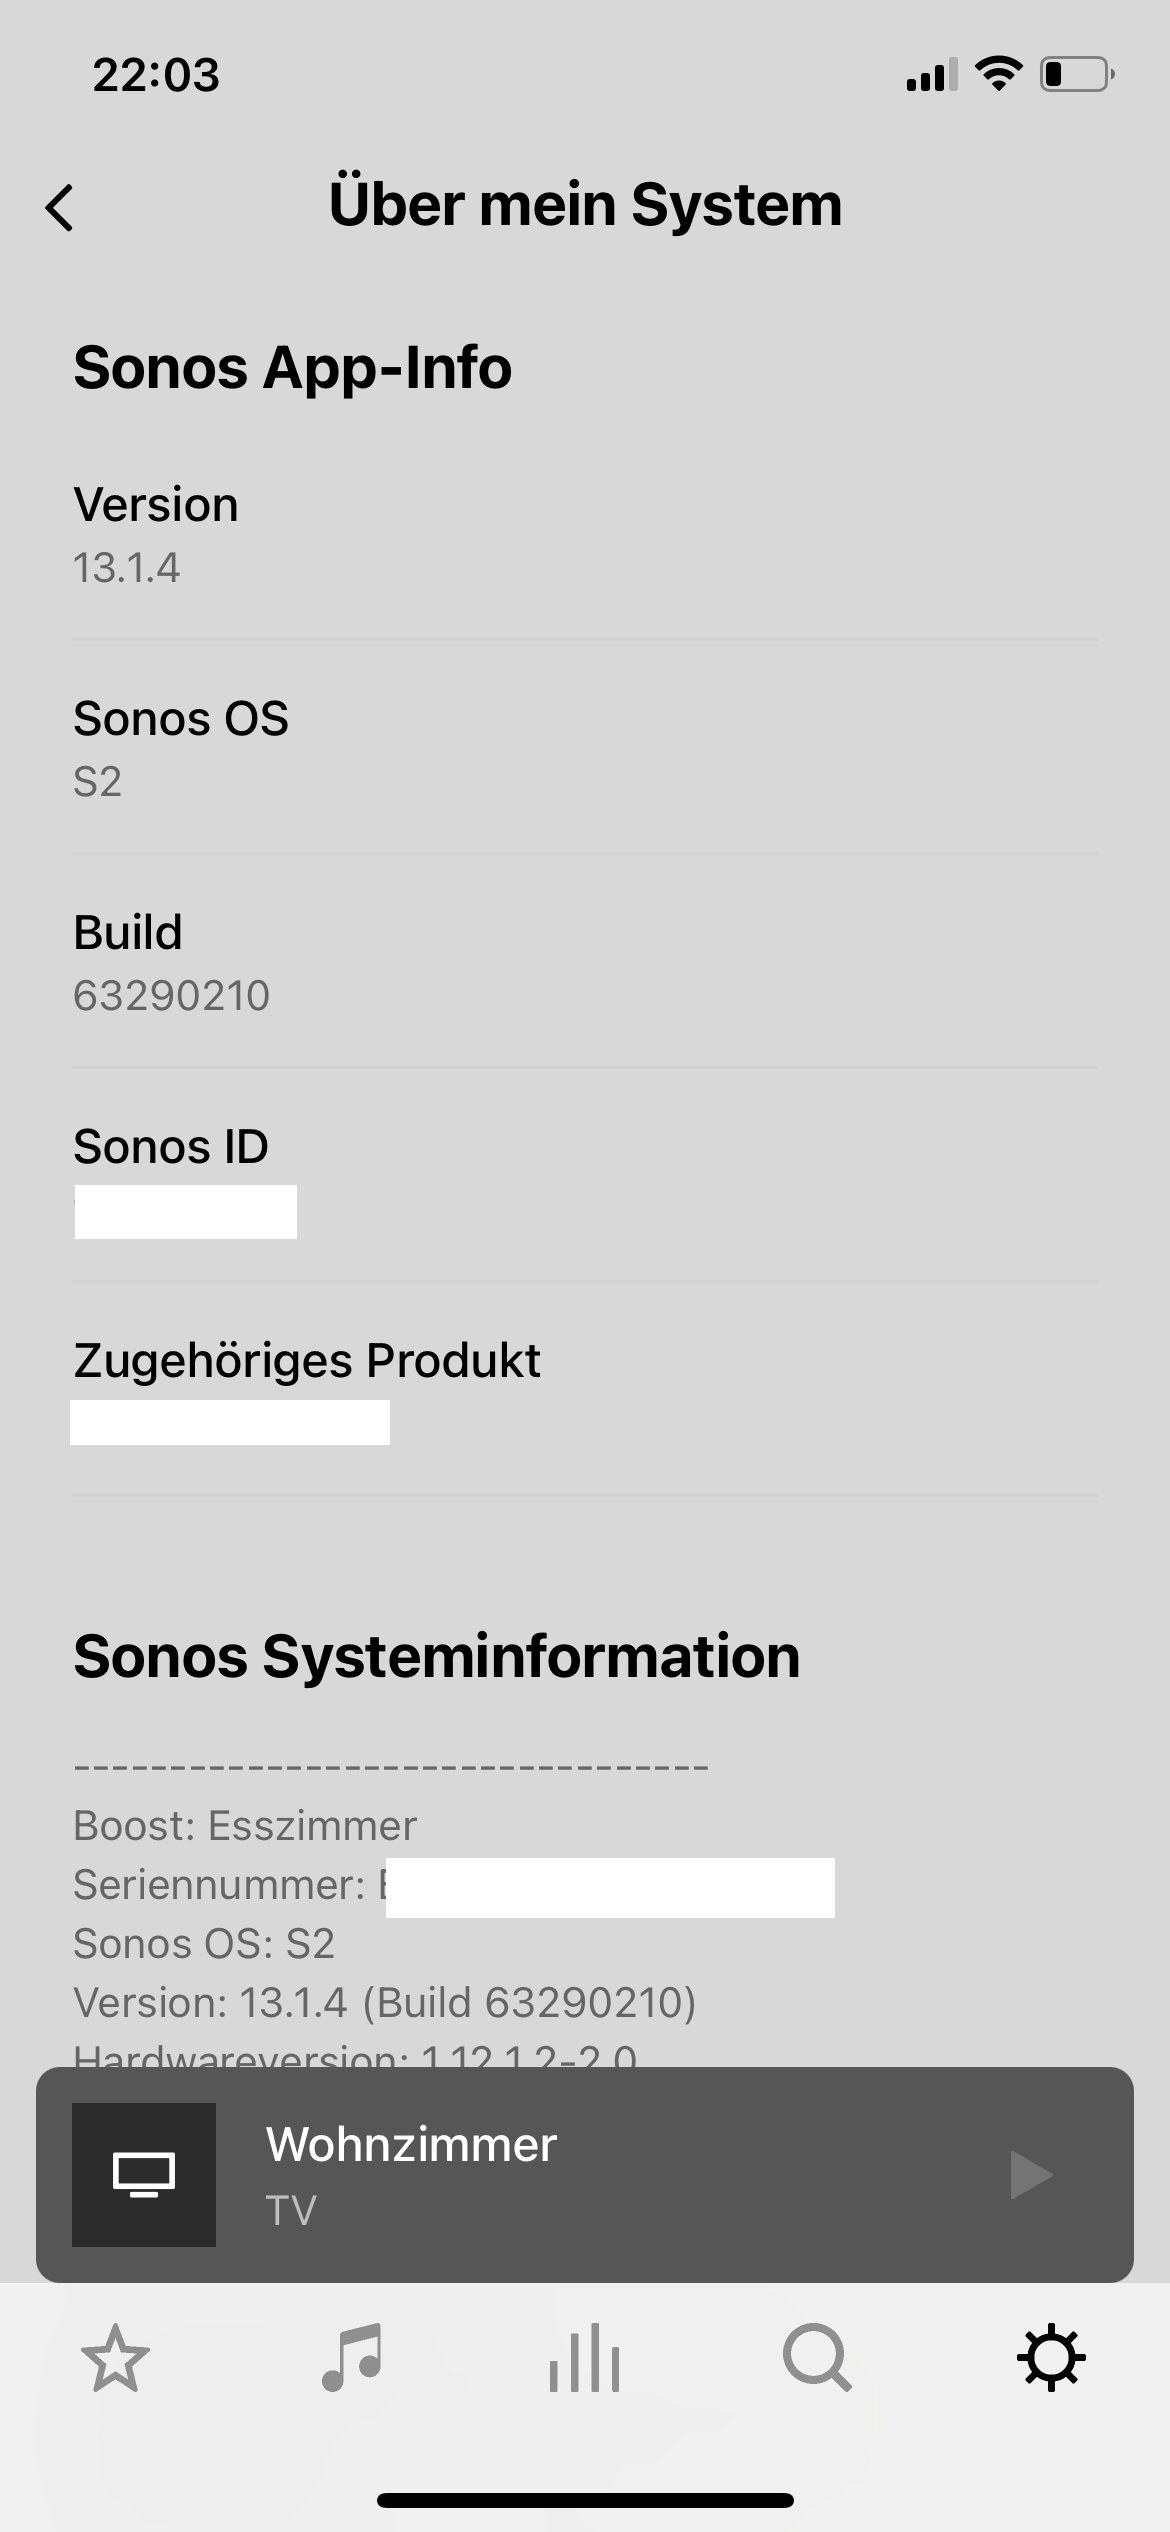Open the Search magnifier tab
Viewport: 1170px width, 2532px height.
pos(817,2358)
